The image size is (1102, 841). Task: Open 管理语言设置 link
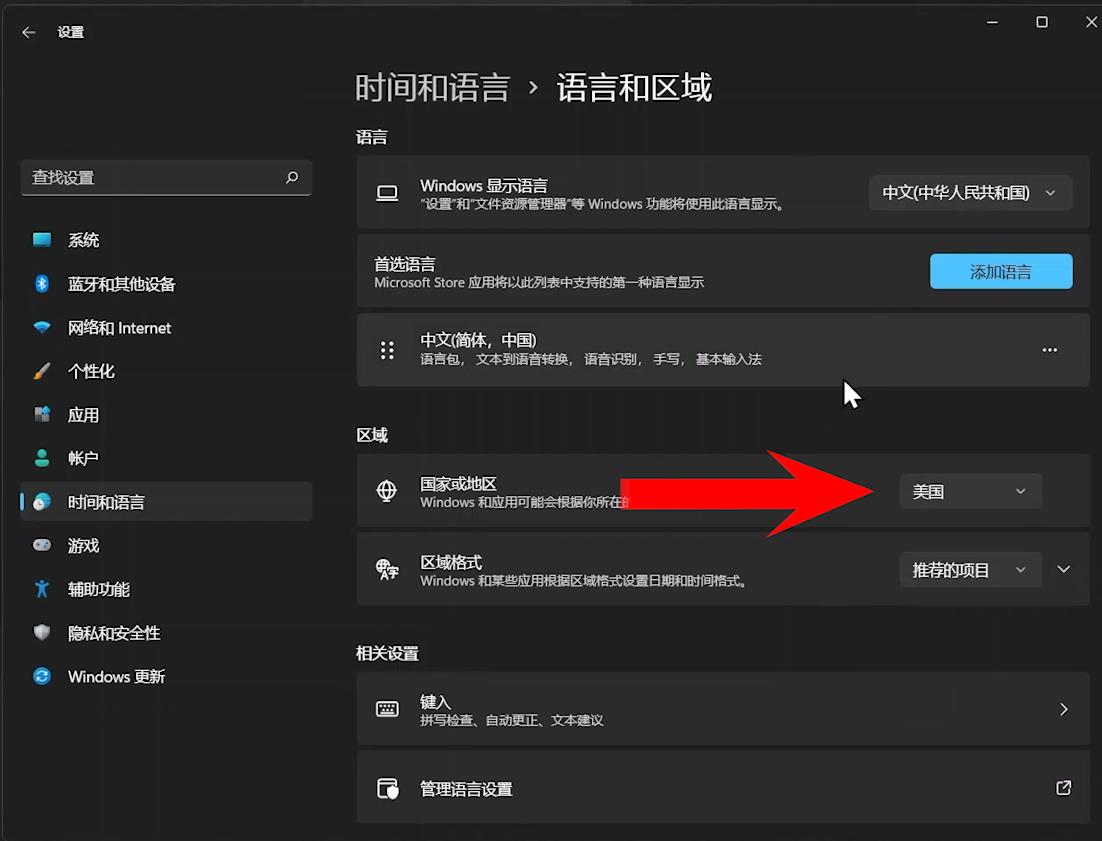click(x=720, y=788)
